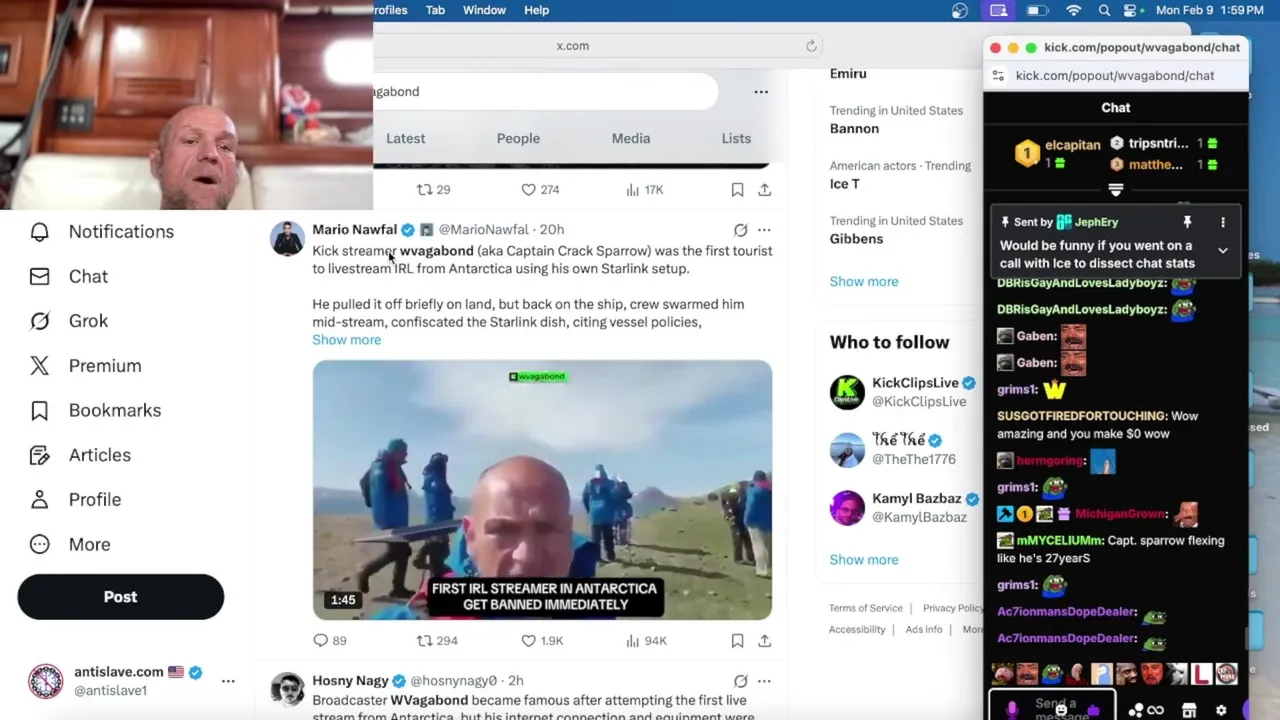View analytics showing 94K views
Viewport: 1280px width, 720px height.
point(646,641)
